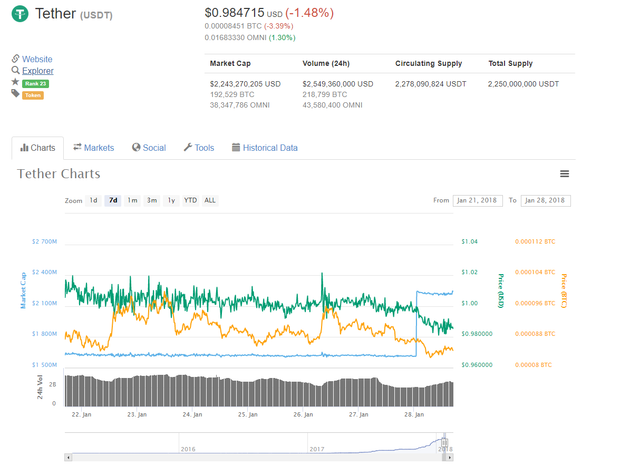Click the Tether logo icon
The height and width of the screenshot is (465, 640).
click(x=20, y=13)
